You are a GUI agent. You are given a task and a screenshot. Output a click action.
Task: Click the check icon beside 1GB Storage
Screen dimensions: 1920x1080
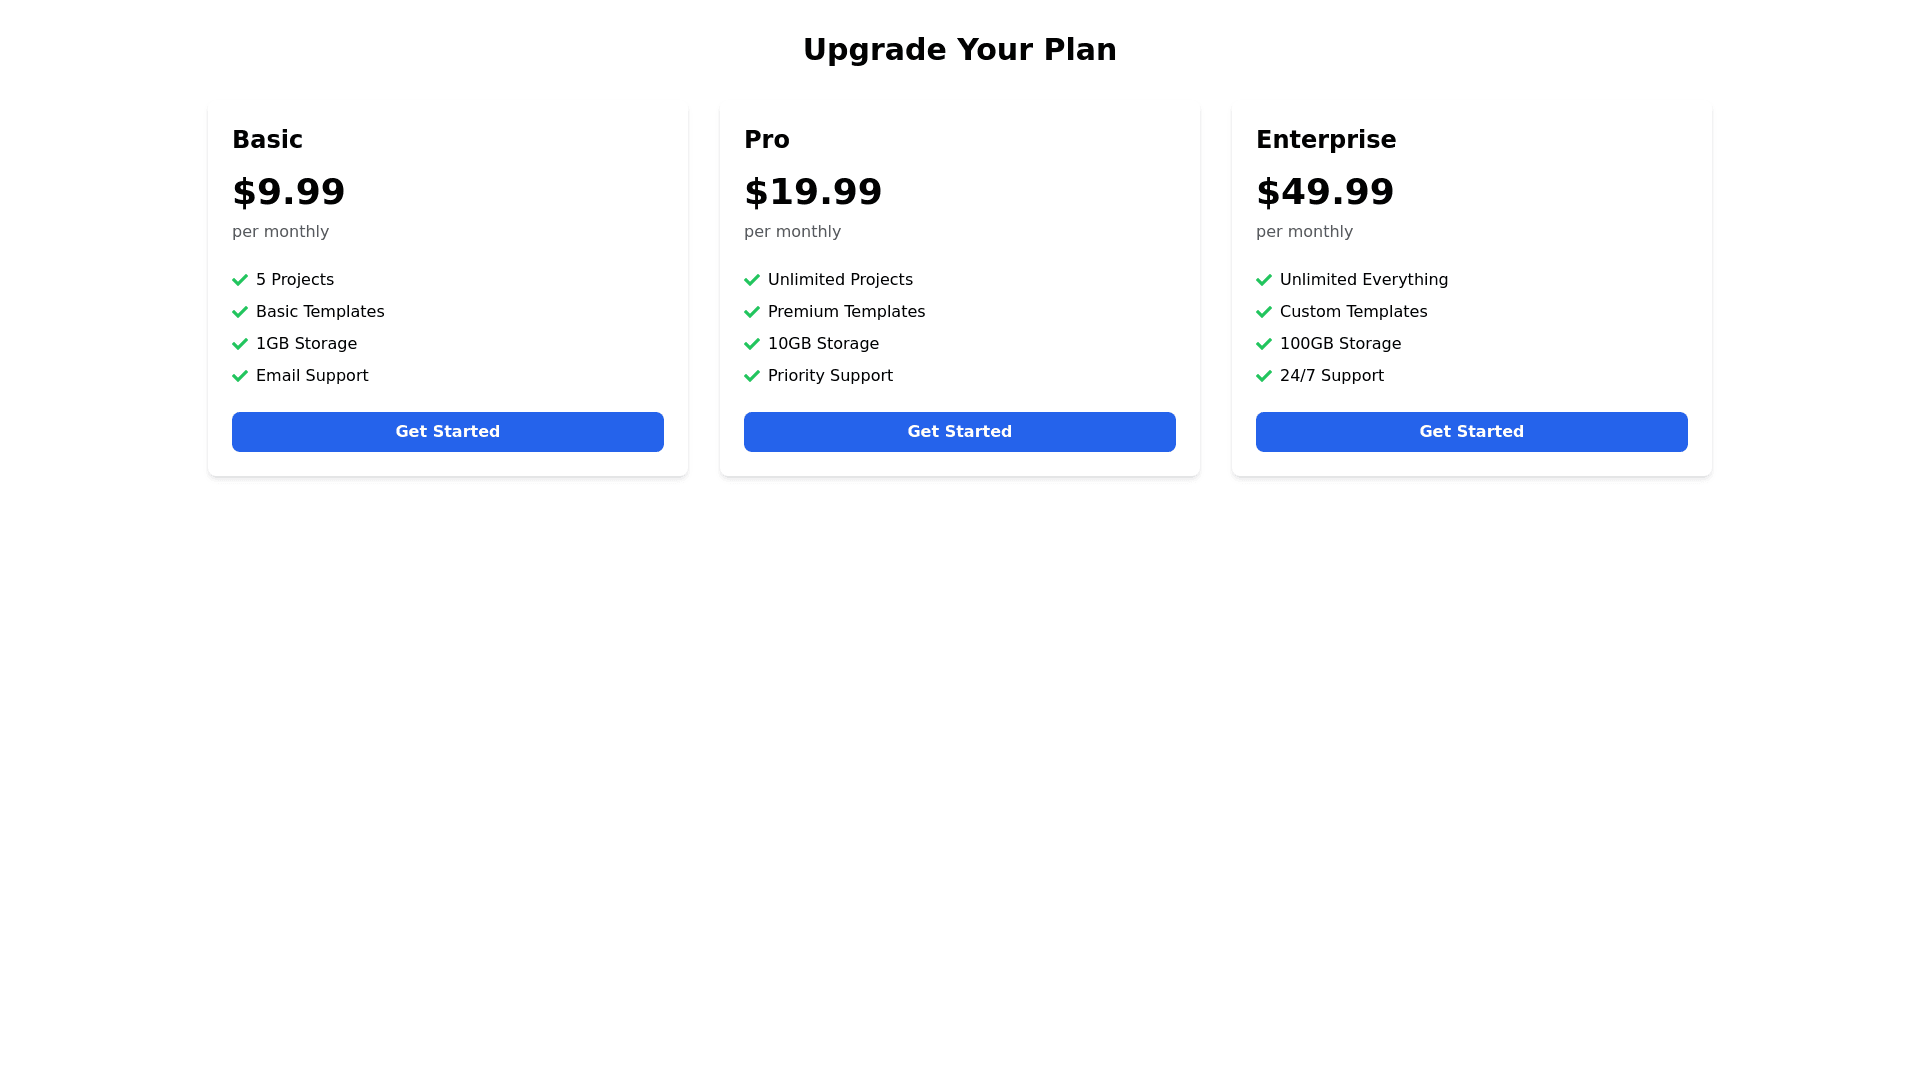tap(240, 344)
